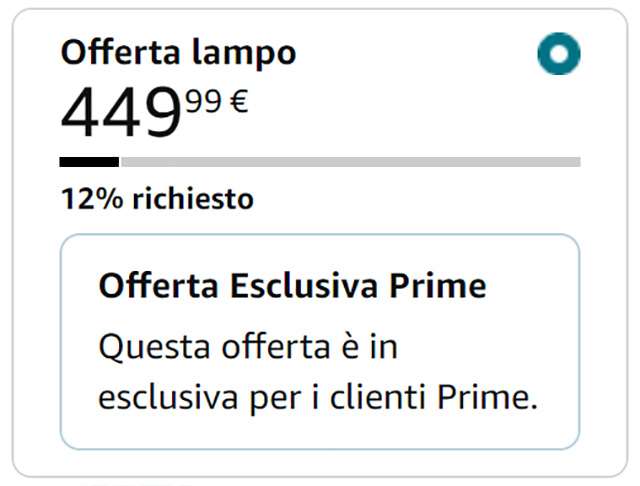Click the "Questa offerta è in" text line
Viewport: 640px width, 486px height.
coord(242,348)
